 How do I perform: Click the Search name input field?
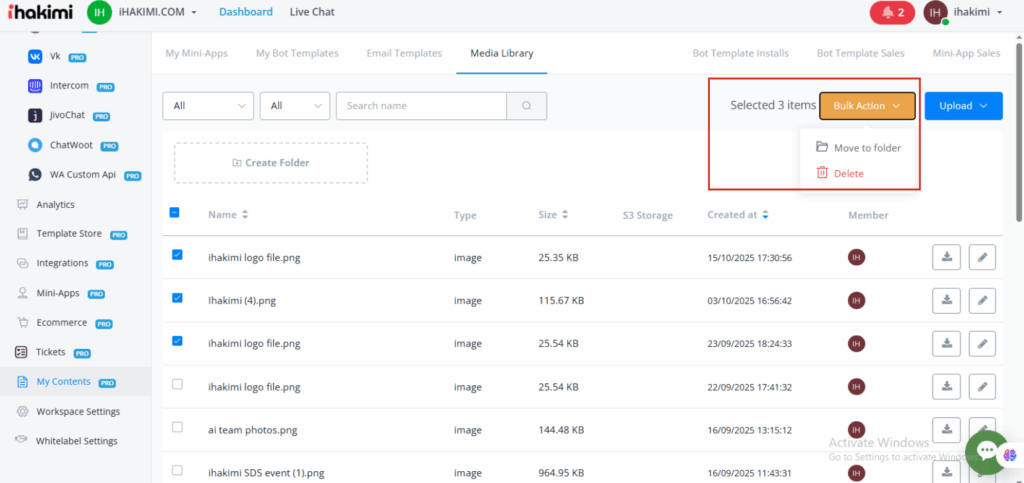pyautogui.click(x=421, y=106)
